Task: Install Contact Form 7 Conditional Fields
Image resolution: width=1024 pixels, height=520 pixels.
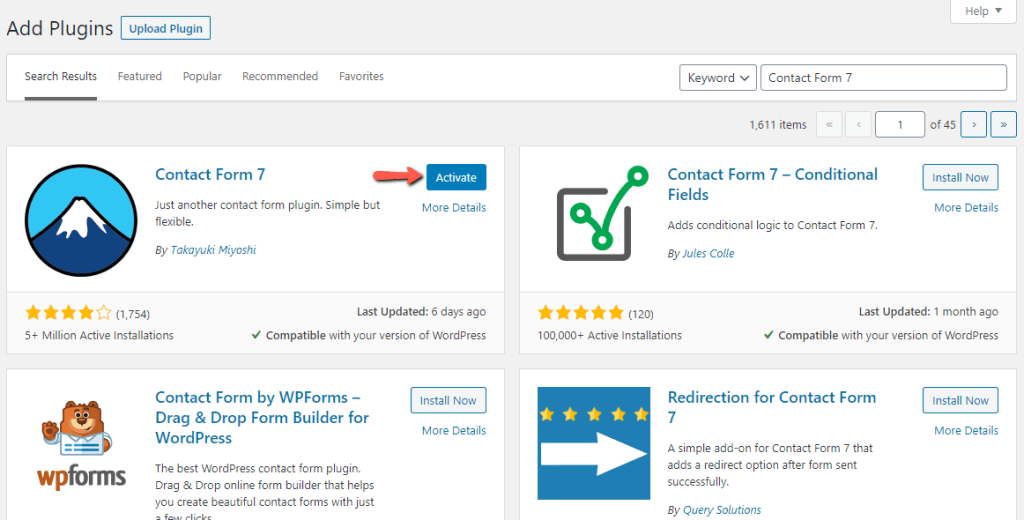Action: point(960,177)
